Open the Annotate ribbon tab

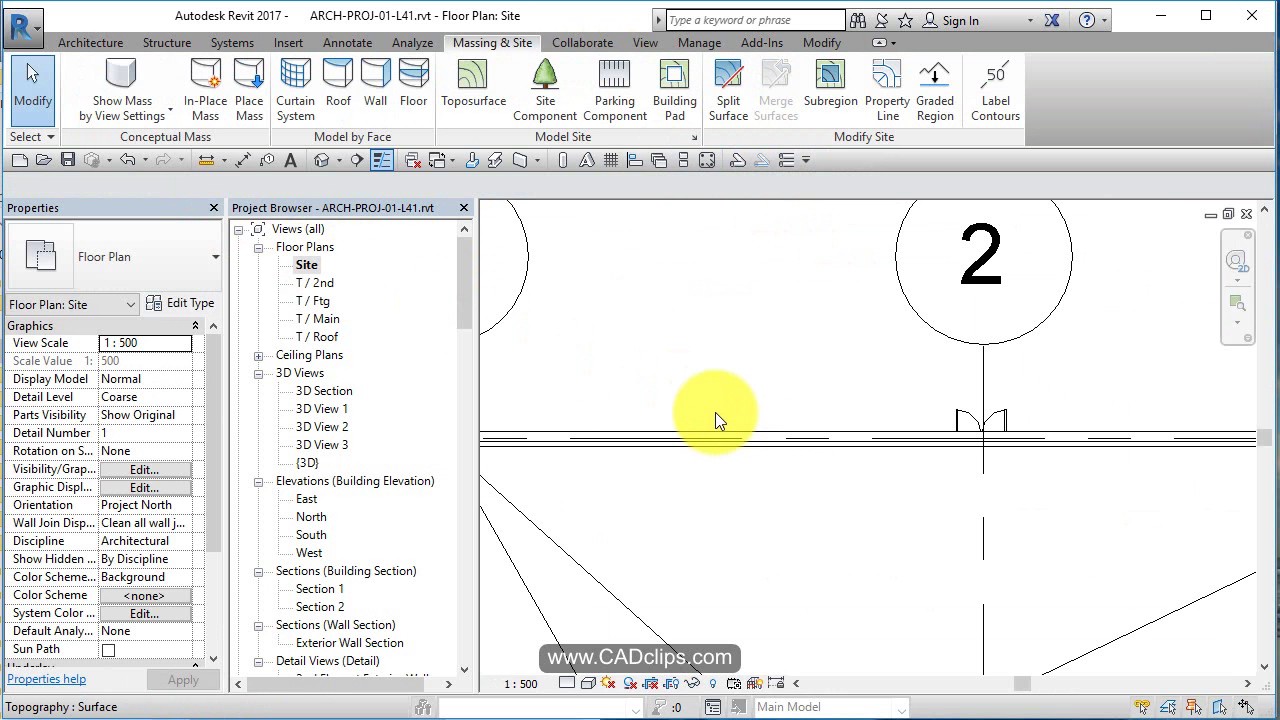[x=347, y=43]
